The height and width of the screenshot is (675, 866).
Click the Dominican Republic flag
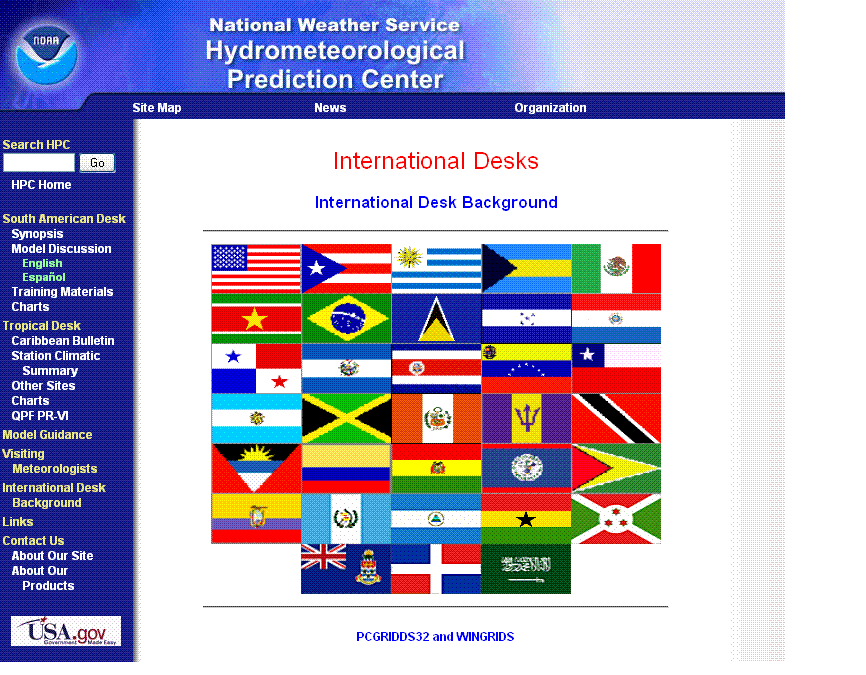pos(436,569)
